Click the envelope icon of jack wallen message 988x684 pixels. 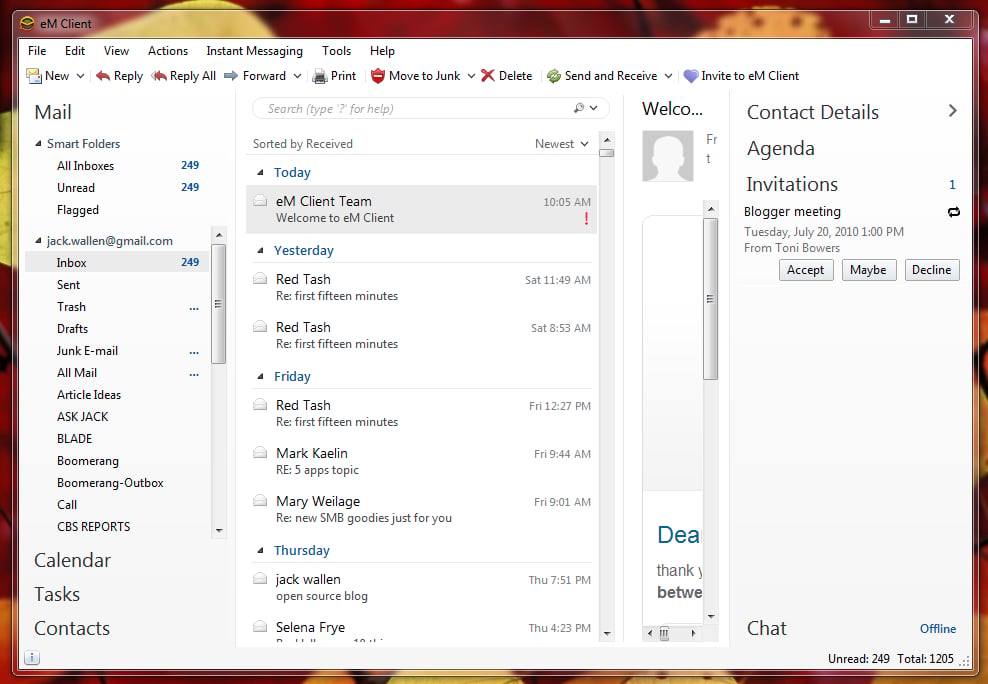[x=260, y=579]
